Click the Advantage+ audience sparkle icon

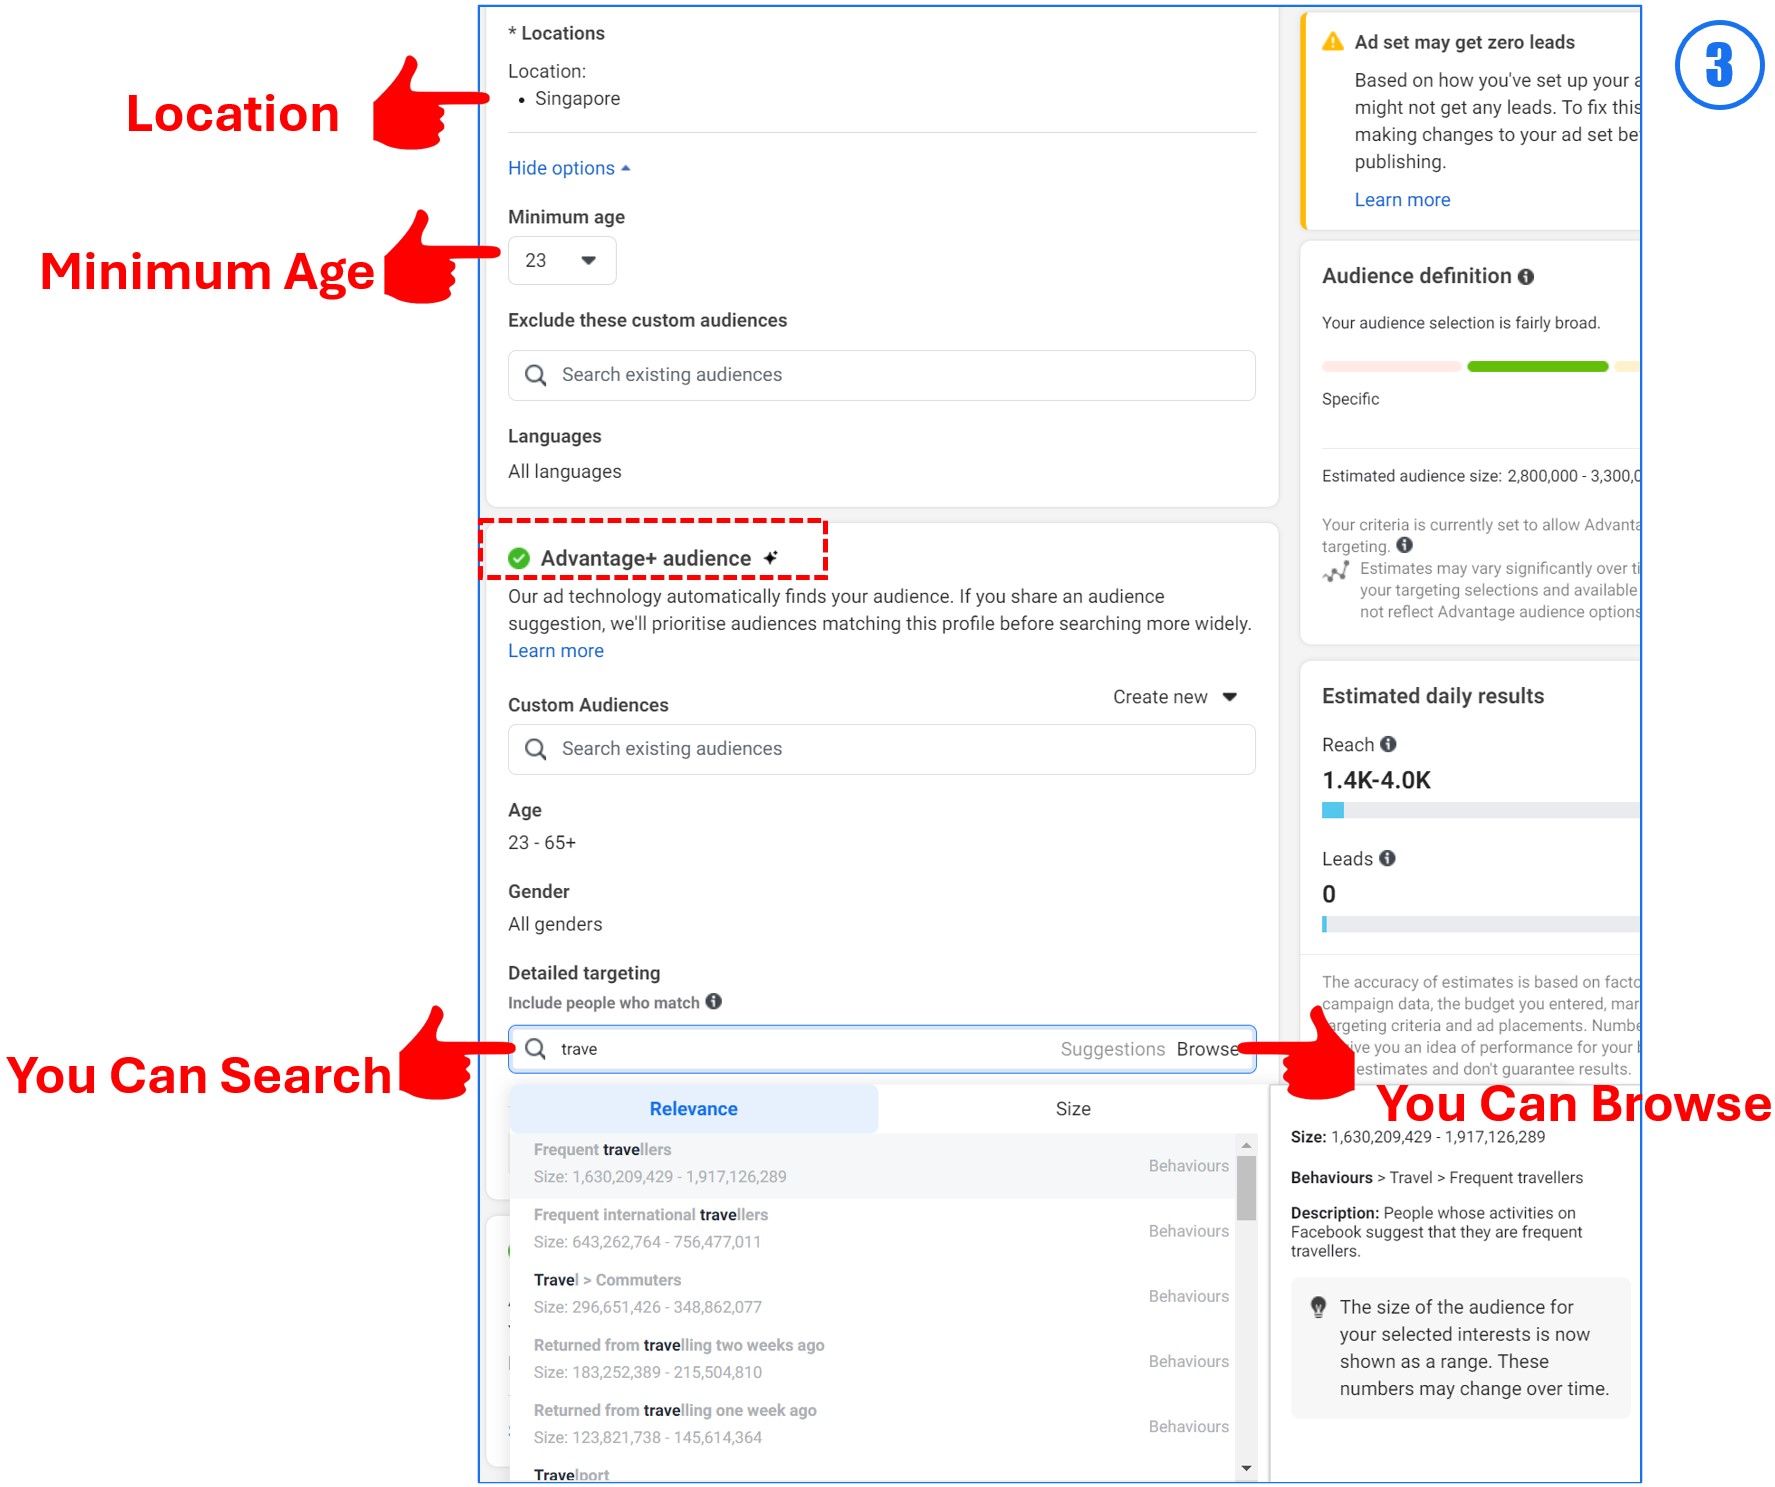pos(770,558)
